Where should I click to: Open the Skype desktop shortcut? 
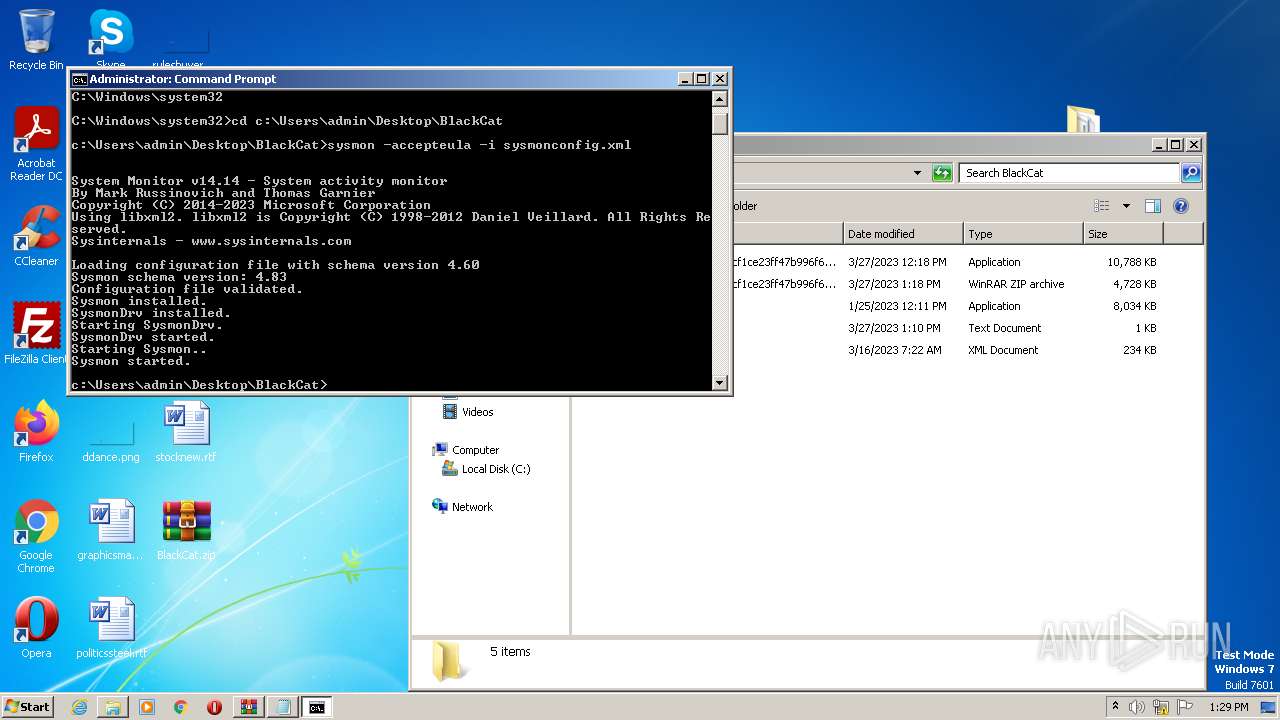coord(110,40)
